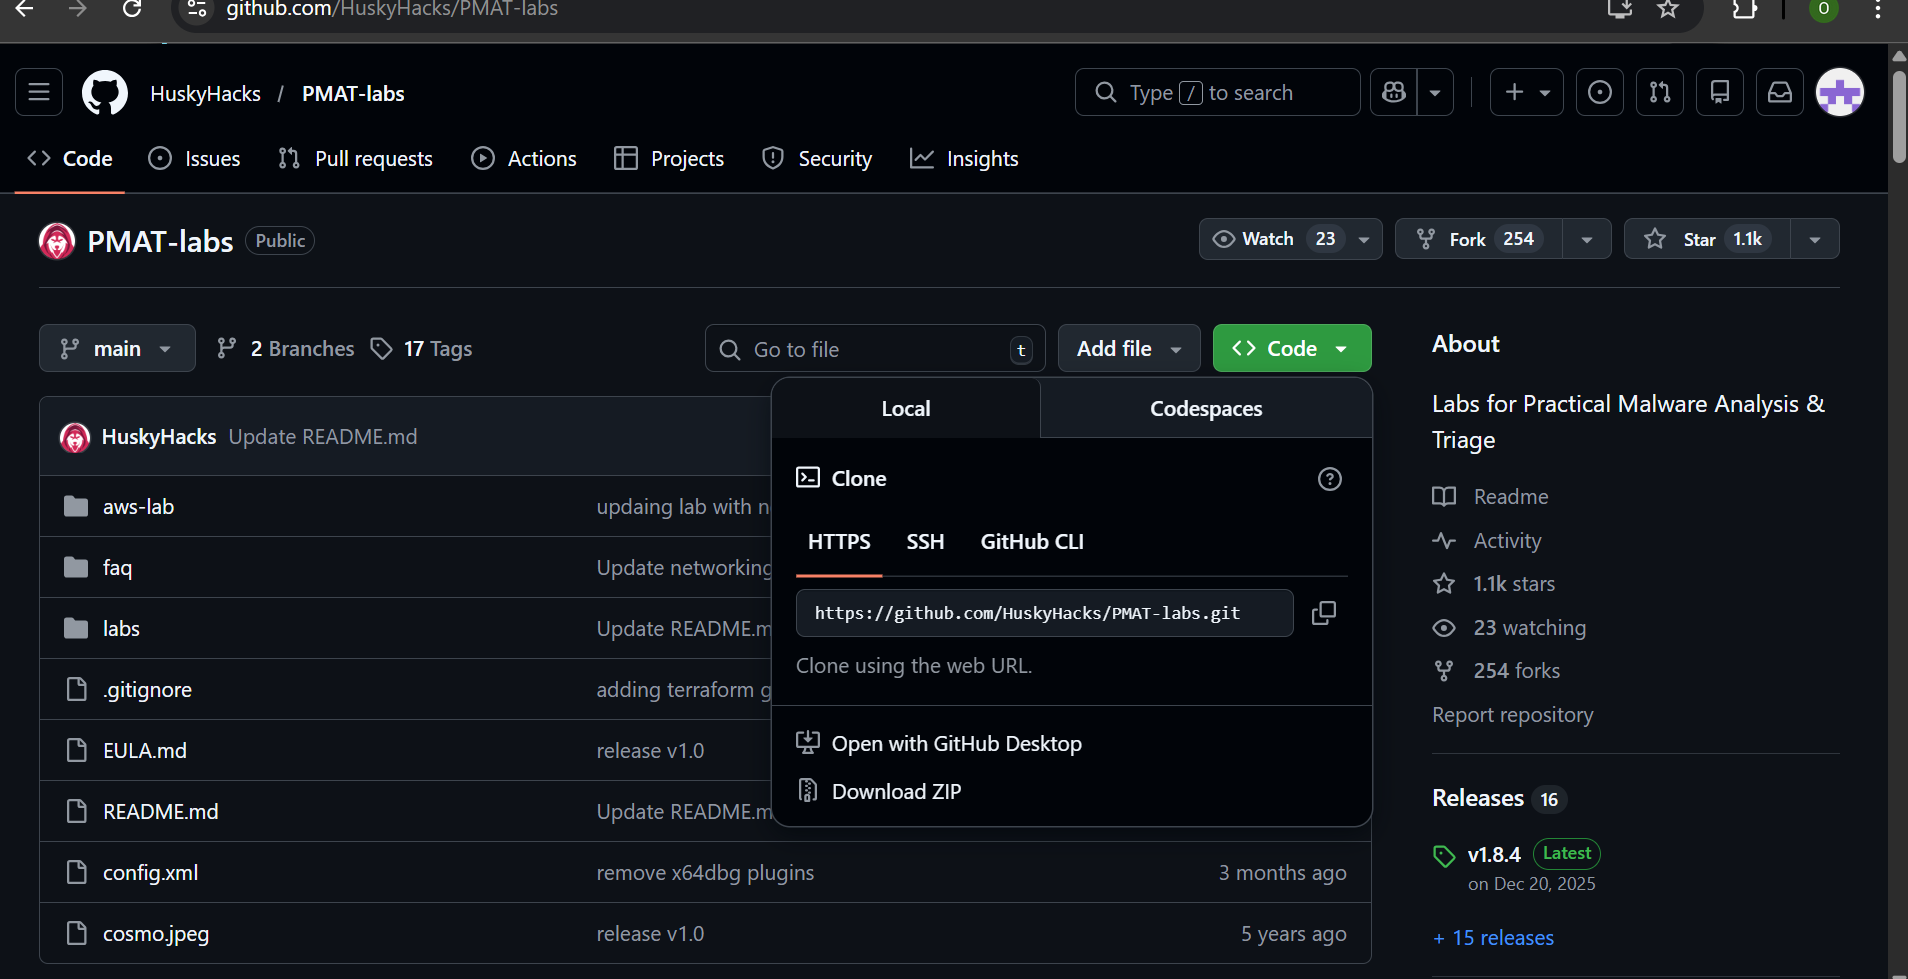The image size is (1908, 979).
Task: View 17 Tags link
Action: click(x=421, y=349)
